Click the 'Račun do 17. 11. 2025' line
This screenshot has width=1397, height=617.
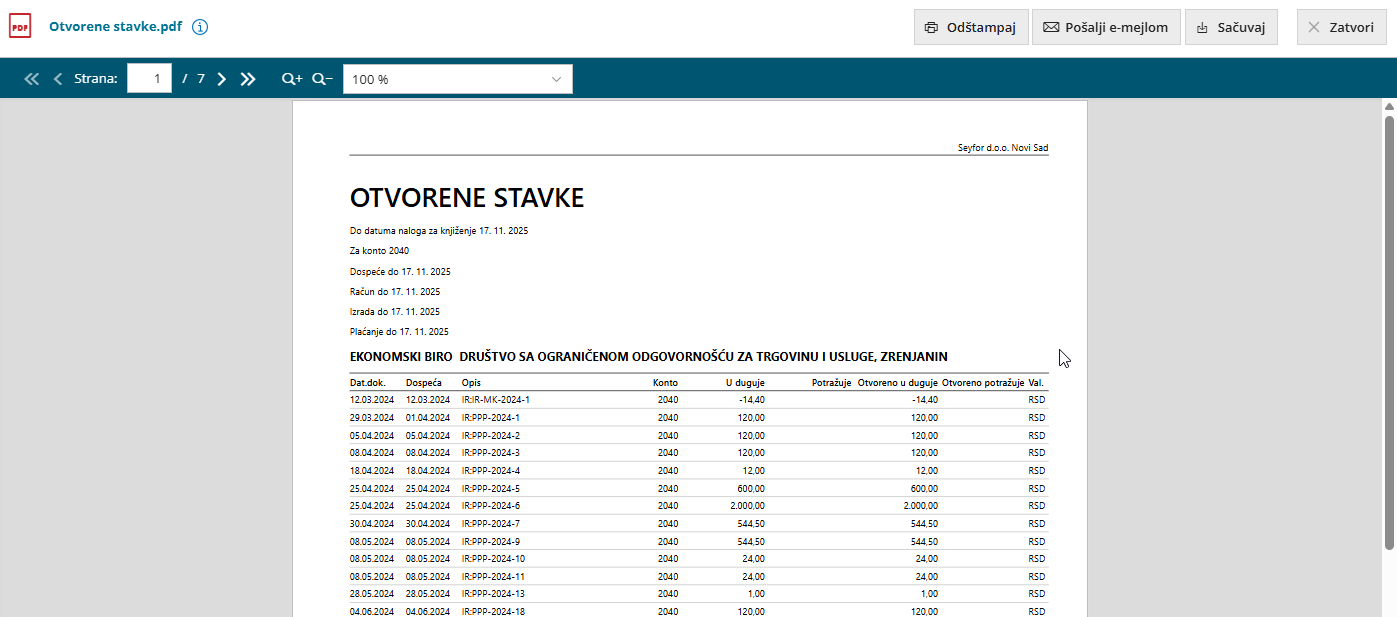coord(395,292)
